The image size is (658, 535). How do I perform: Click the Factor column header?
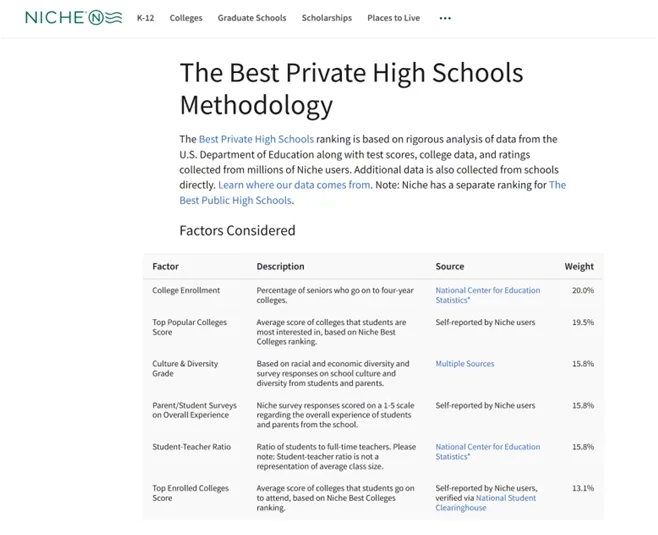[166, 267]
